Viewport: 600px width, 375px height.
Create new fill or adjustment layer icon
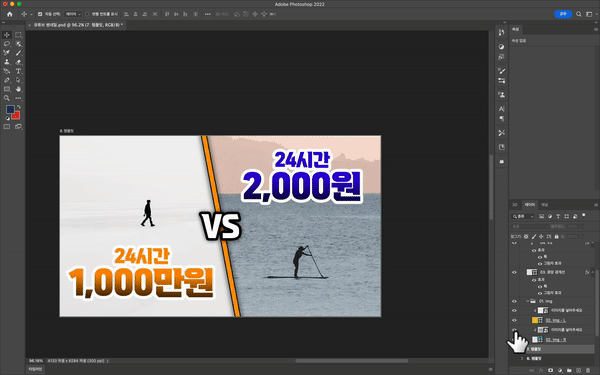tap(560, 370)
